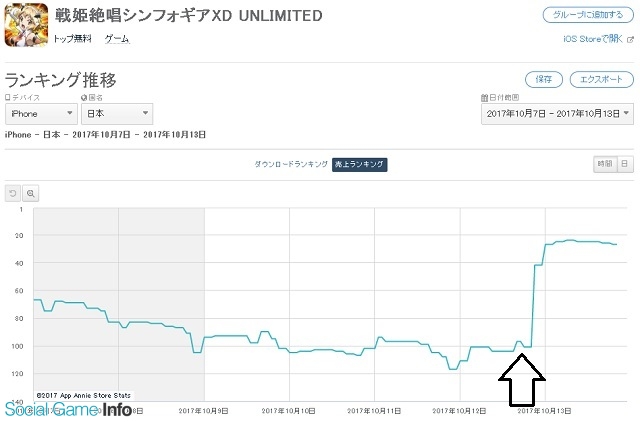Screen dimensions: 640x422
Task: Click the device icon label above iPhone
Action: point(7,98)
